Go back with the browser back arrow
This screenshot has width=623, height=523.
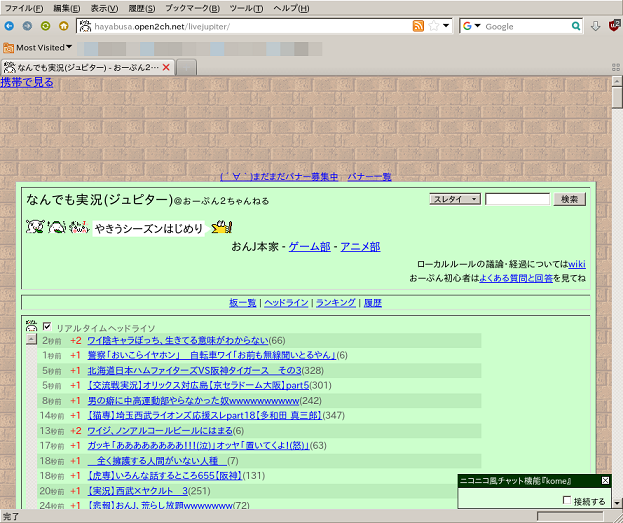(9, 26)
